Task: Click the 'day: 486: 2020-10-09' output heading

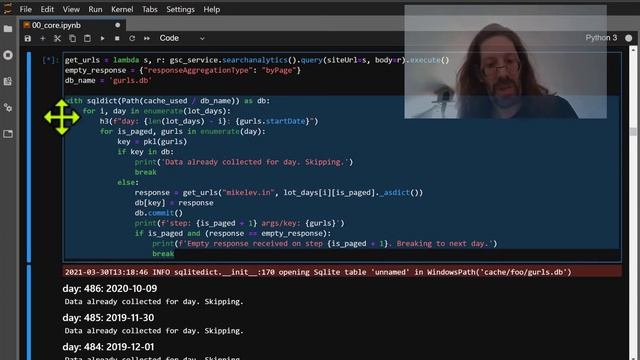Action: [109, 289]
